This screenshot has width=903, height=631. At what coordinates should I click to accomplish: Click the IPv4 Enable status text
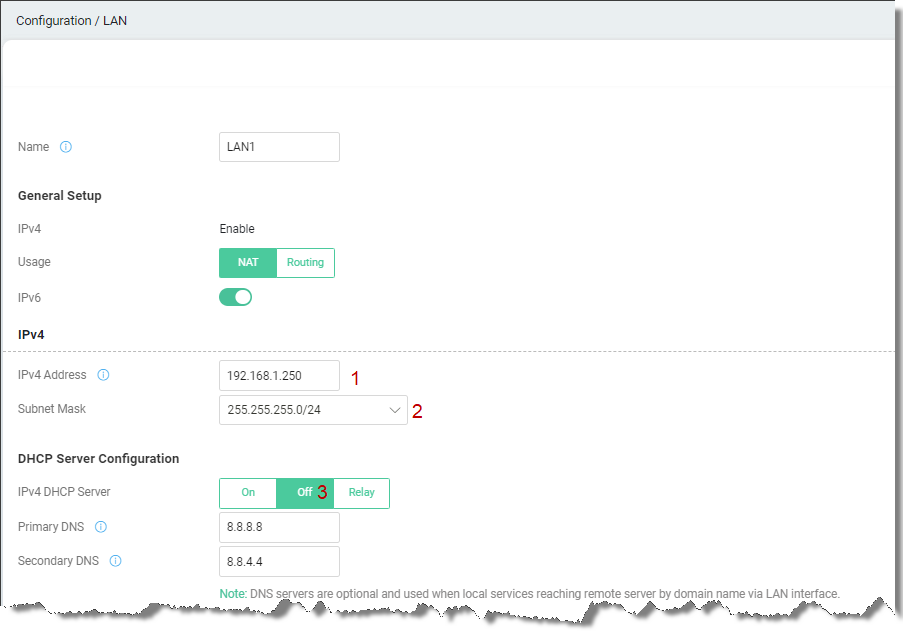(x=237, y=229)
